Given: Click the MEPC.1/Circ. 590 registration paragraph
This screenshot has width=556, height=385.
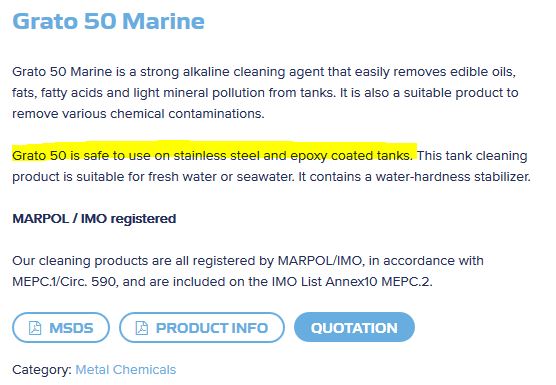Looking at the screenshot, I should [x=248, y=271].
